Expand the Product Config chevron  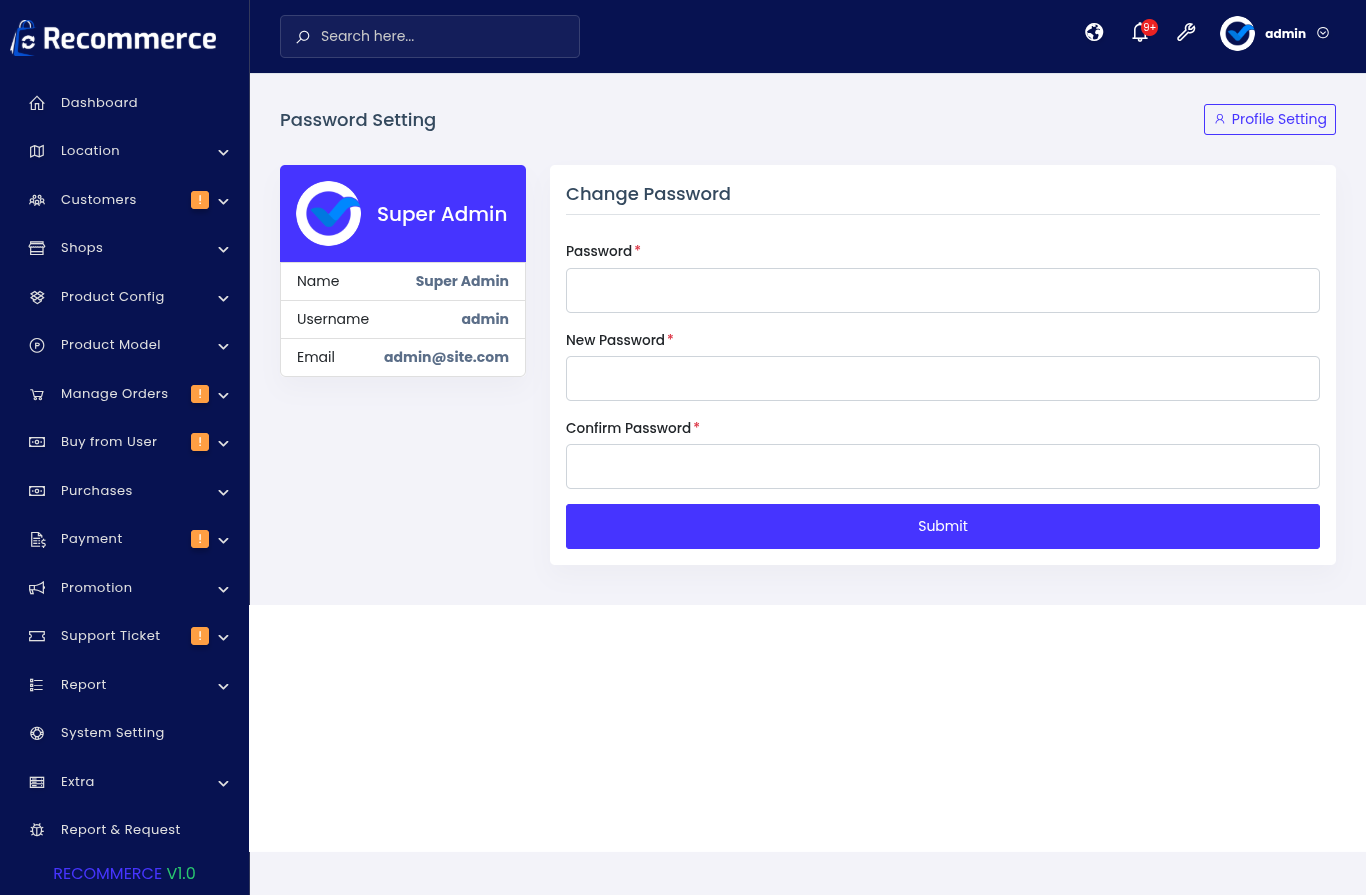coord(224,298)
